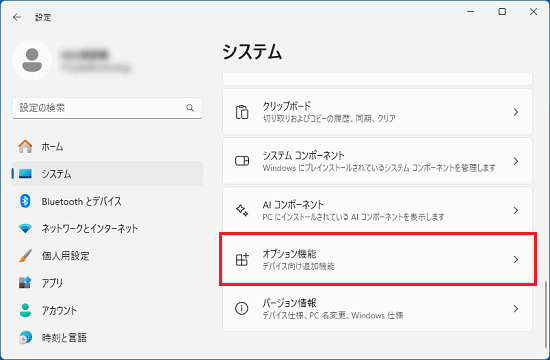
Task: Click the user profile avatar
Action: tap(32, 60)
